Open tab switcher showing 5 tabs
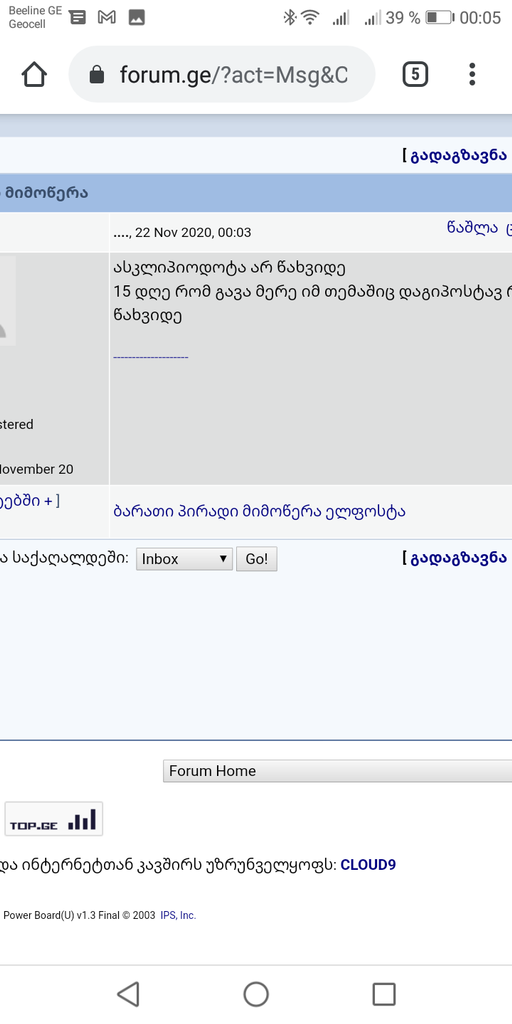This screenshot has width=512, height=1024. (x=415, y=74)
